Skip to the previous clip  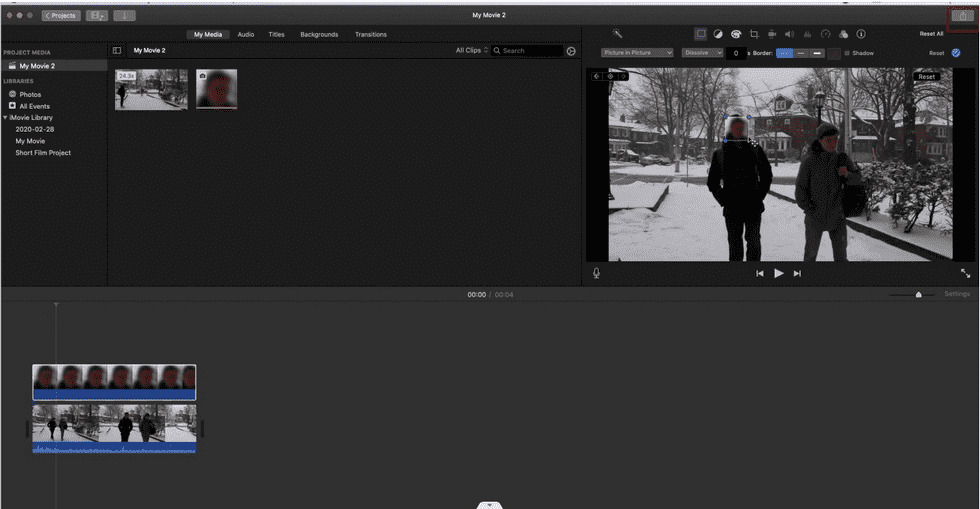pyautogui.click(x=760, y=273)
